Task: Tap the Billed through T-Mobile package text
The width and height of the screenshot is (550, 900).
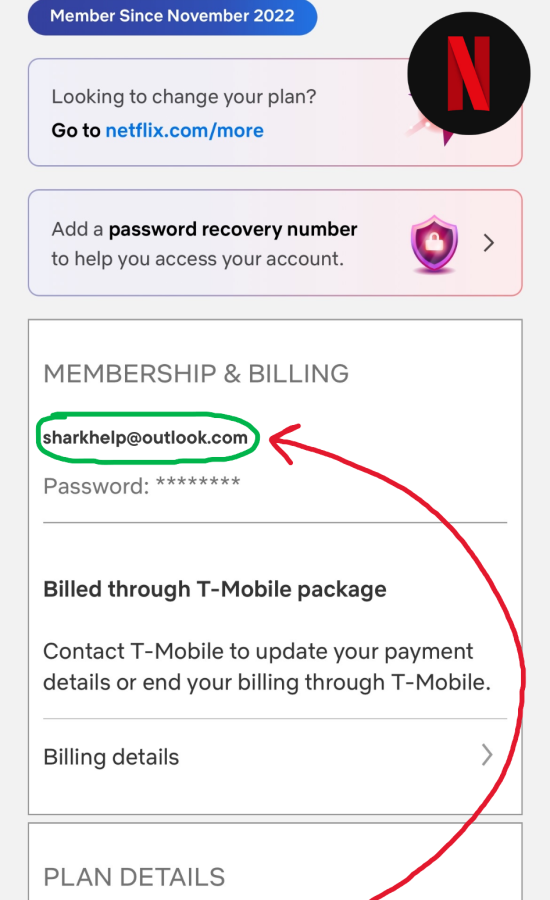Action: tap(215, 589)
